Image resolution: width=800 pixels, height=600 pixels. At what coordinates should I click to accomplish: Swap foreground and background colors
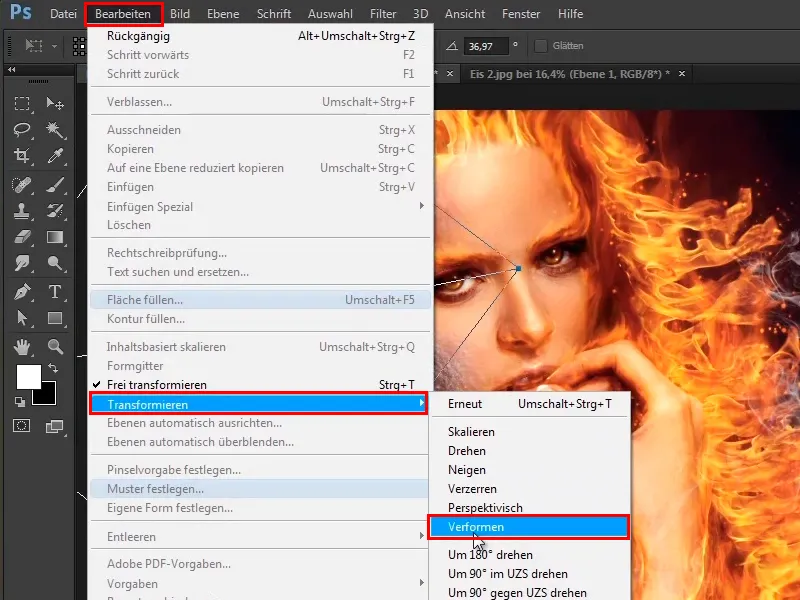click(53, 367)
